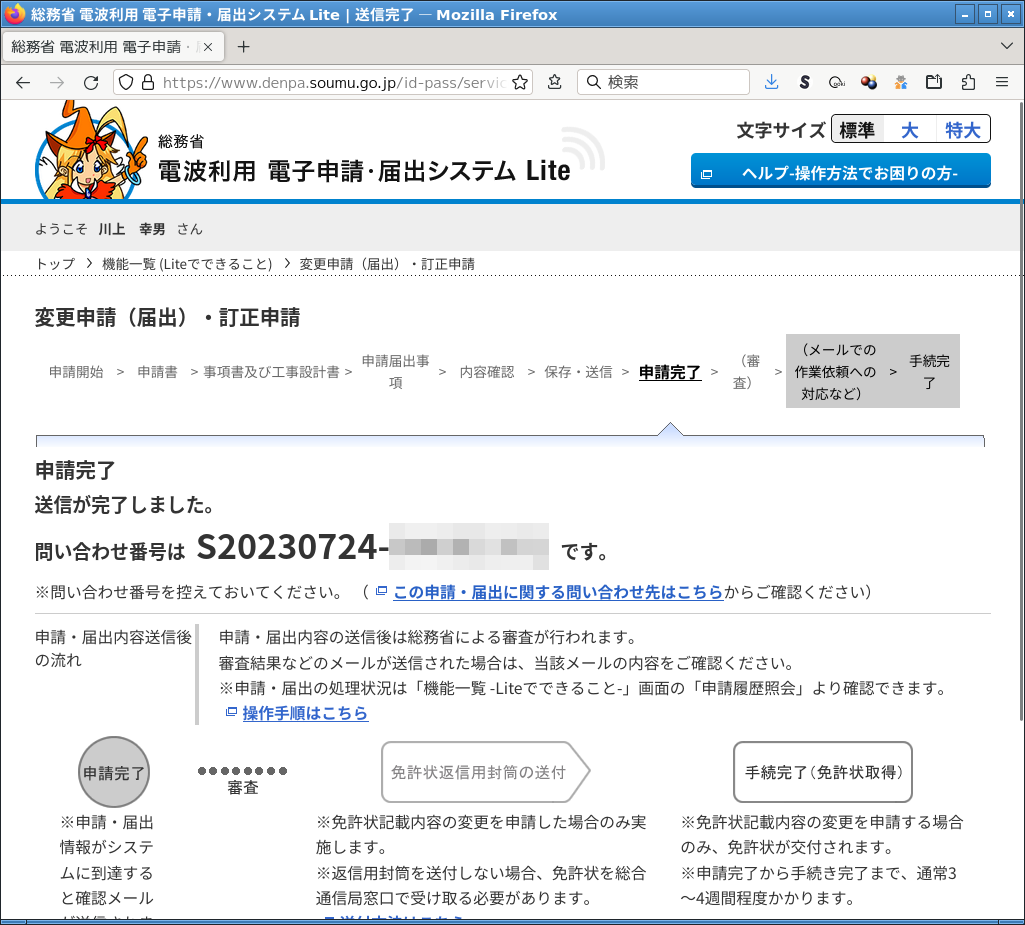This screenshot has width=1025, height=925.
Task: Open the 操作手順はこちら link
Action: click(305, 713)
